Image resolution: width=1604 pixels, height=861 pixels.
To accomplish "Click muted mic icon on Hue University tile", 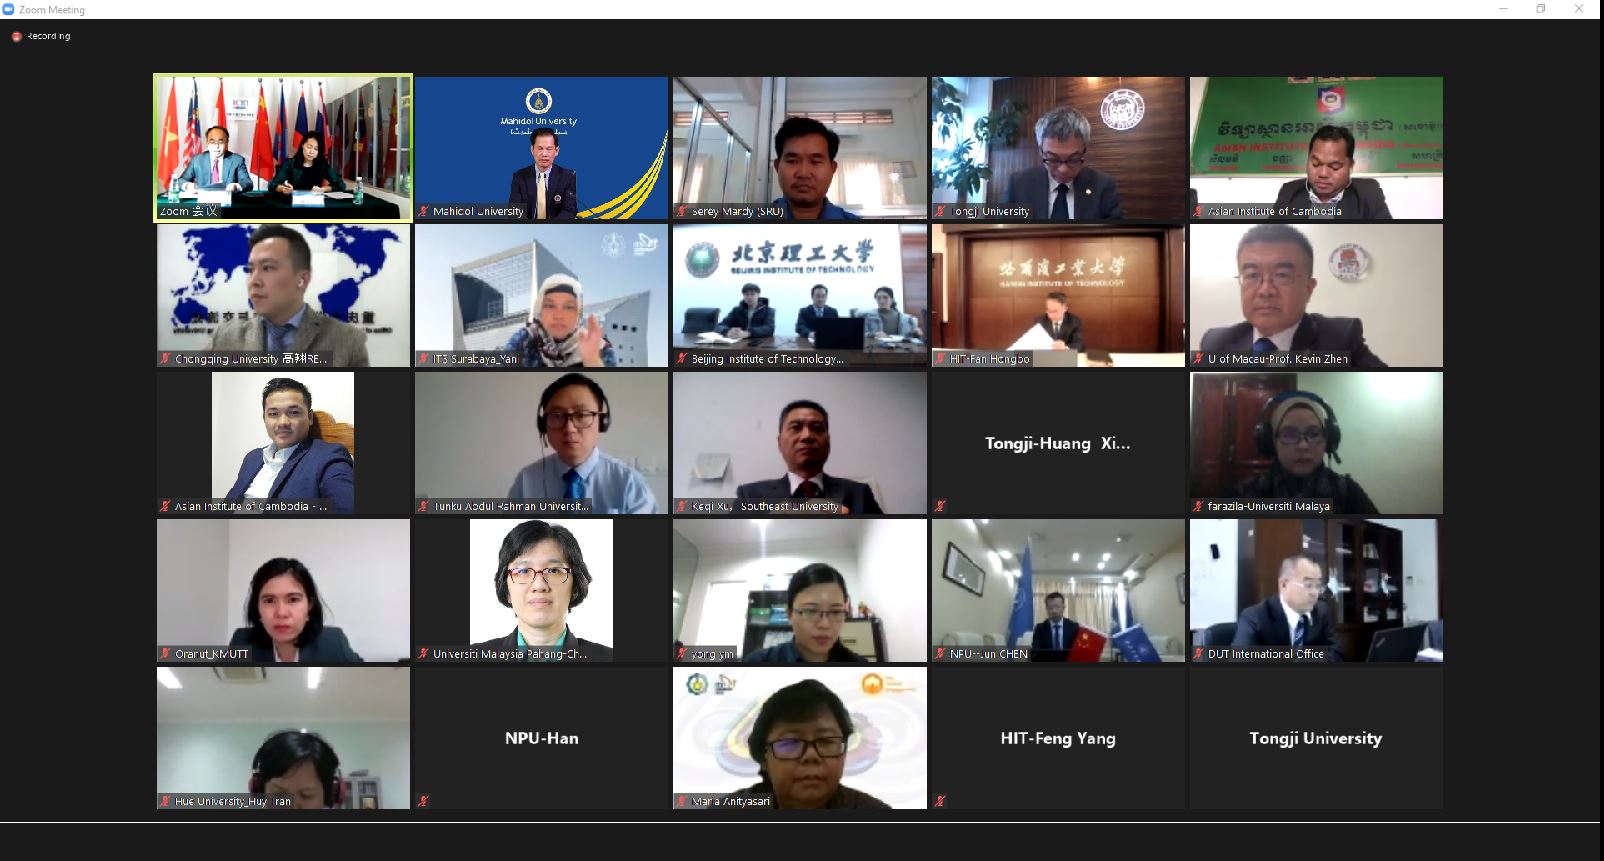I will (x=166, y=801).
